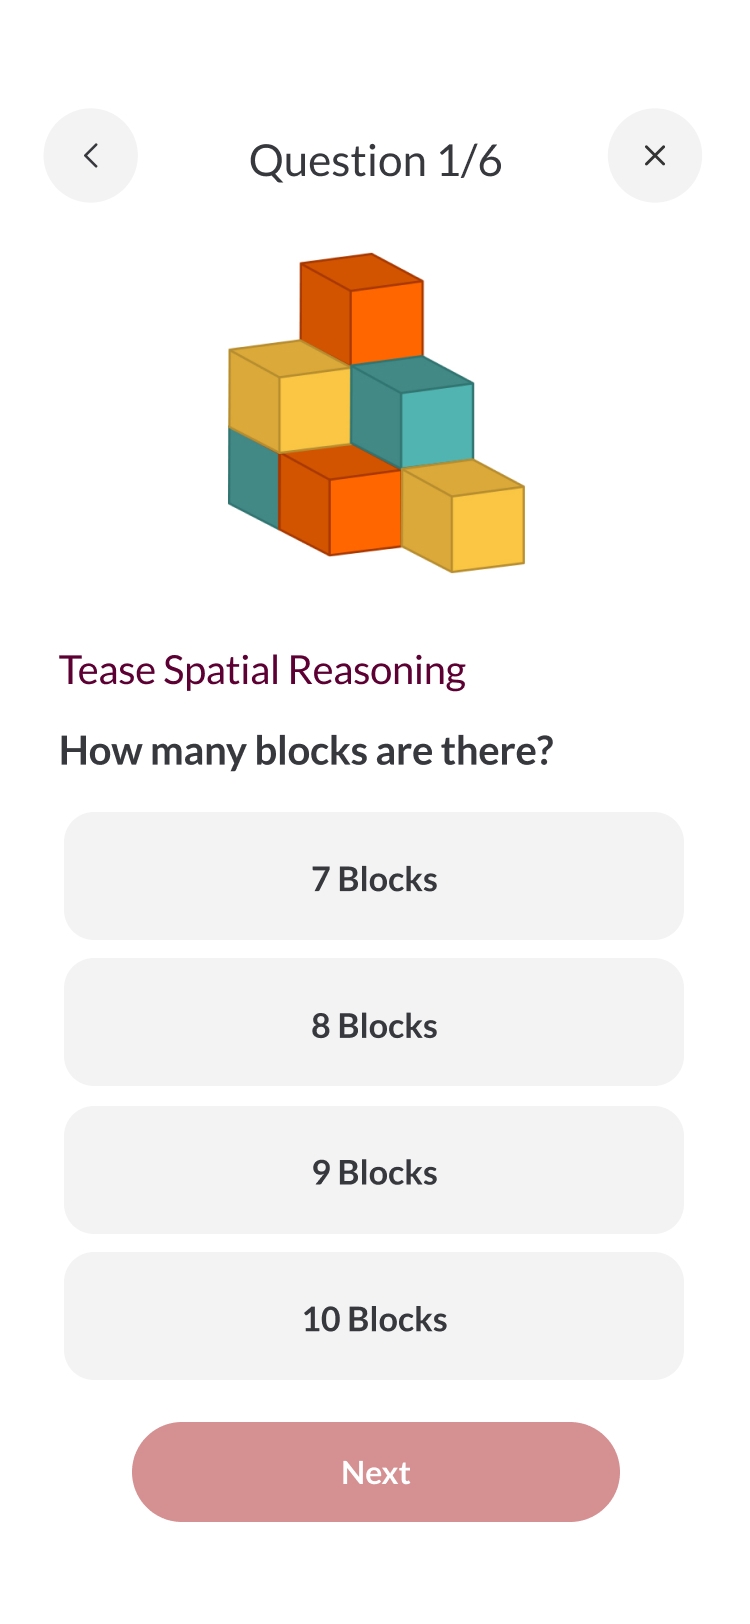The height and width of the screenshot is (1624, 750).
Task: Choose the 9 Blocks answer option
Action: [x=374, y=1169]
